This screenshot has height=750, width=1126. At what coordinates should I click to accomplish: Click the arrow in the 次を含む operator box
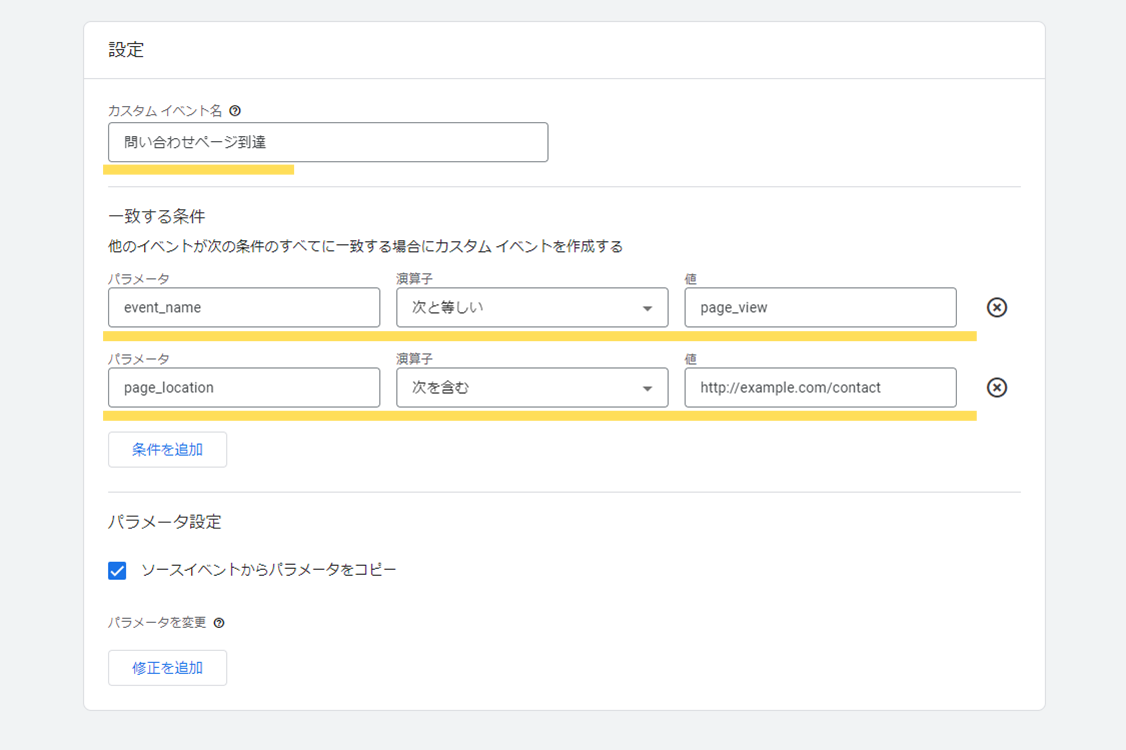(x=647, y=389)
